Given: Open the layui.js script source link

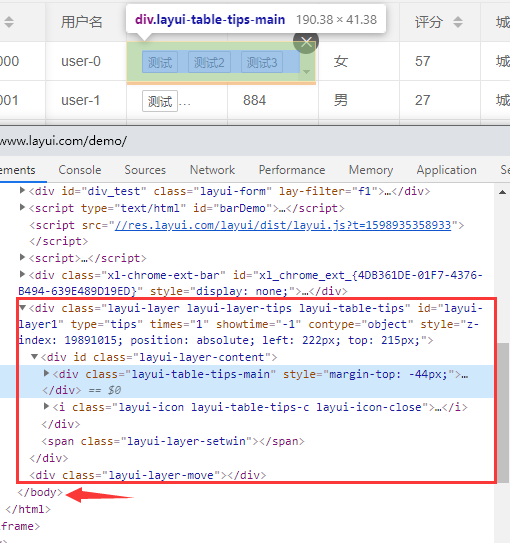Looking at the screenshot, I should 283,225.
